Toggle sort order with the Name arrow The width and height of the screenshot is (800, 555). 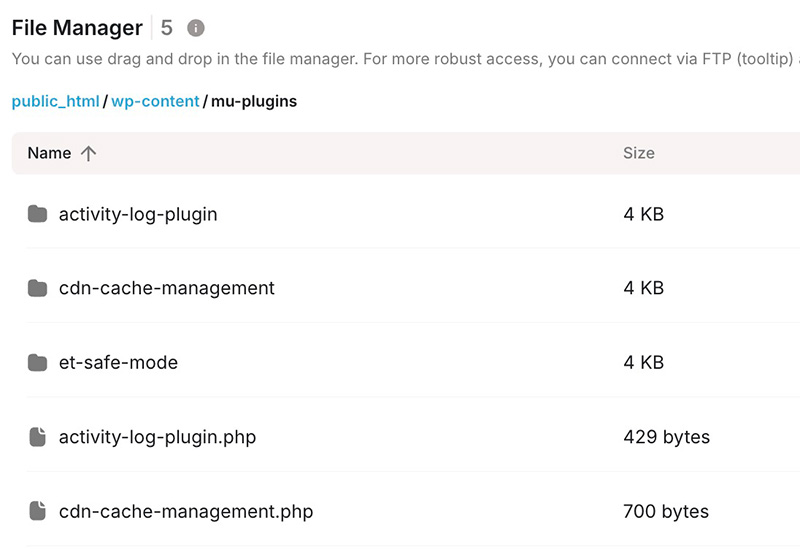[x=88, y=153]
